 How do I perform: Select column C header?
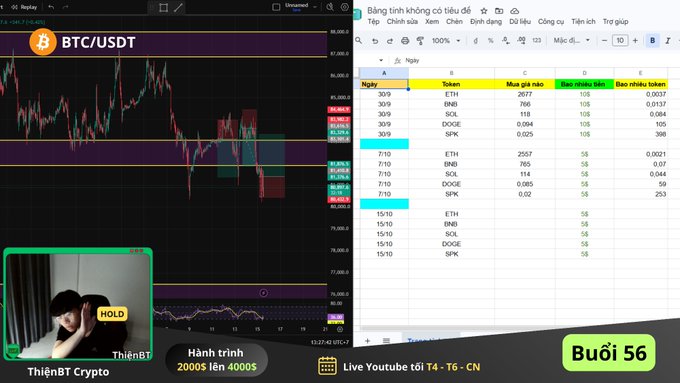tap(524, 73)
